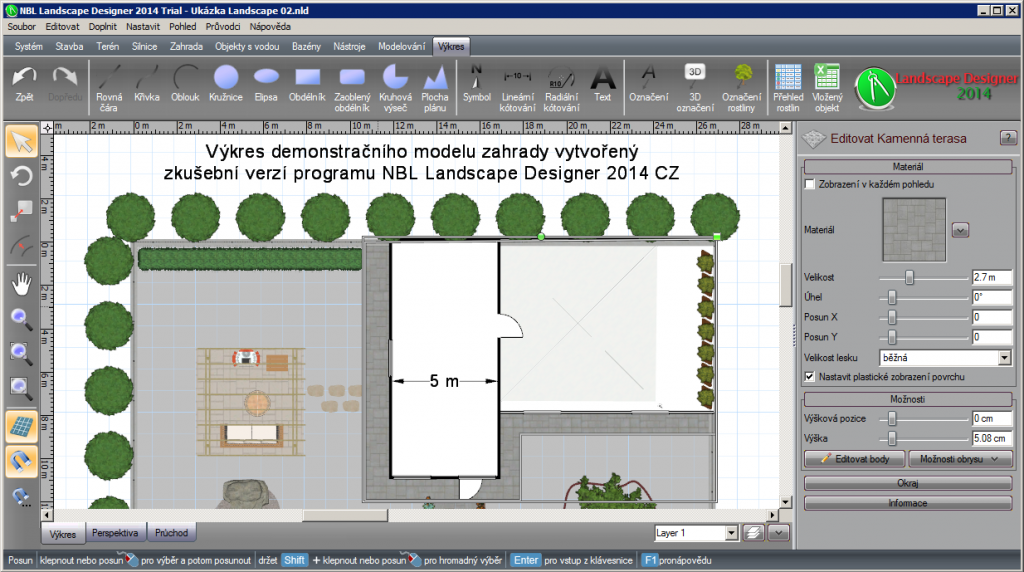Click the Velikost 2.7 m input field
This screenshot has height=572, width=1024.
tap(991, 278)
